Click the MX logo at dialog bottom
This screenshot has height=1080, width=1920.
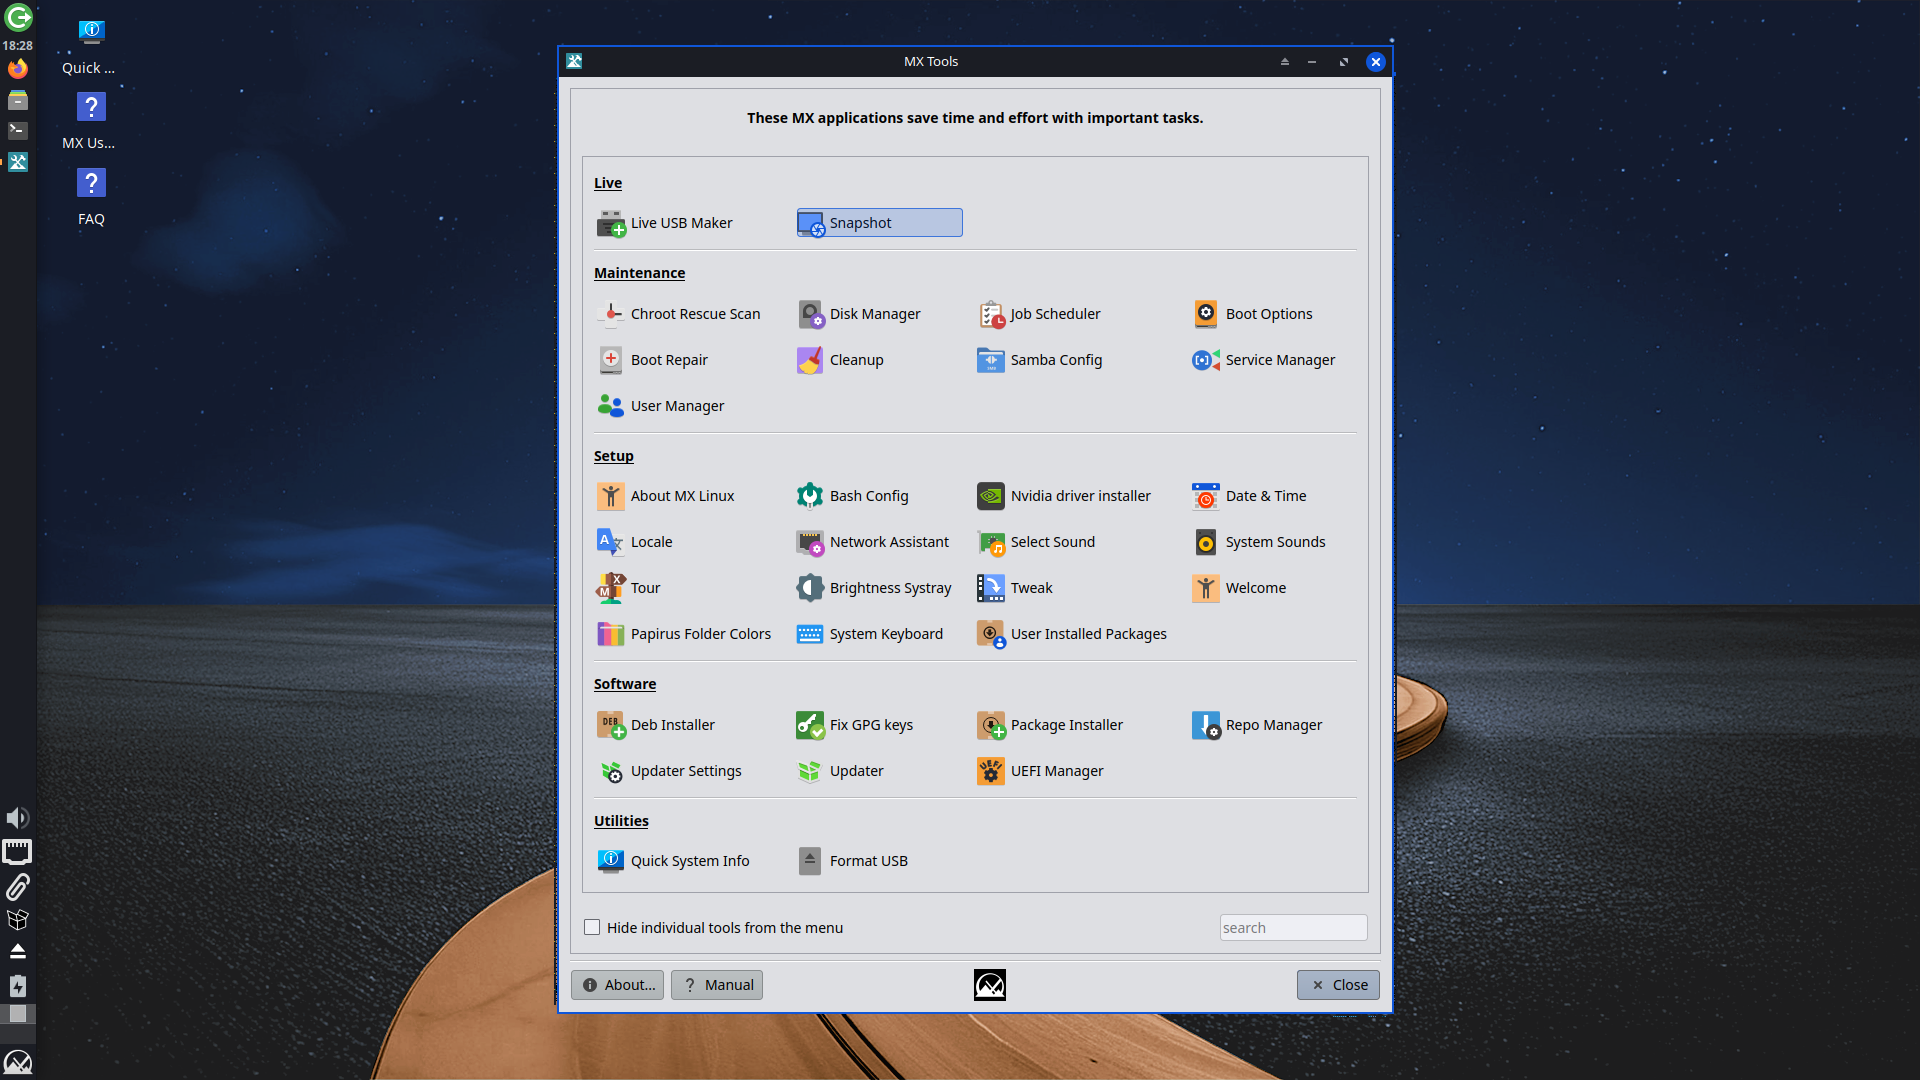click(x=990, y=985)
